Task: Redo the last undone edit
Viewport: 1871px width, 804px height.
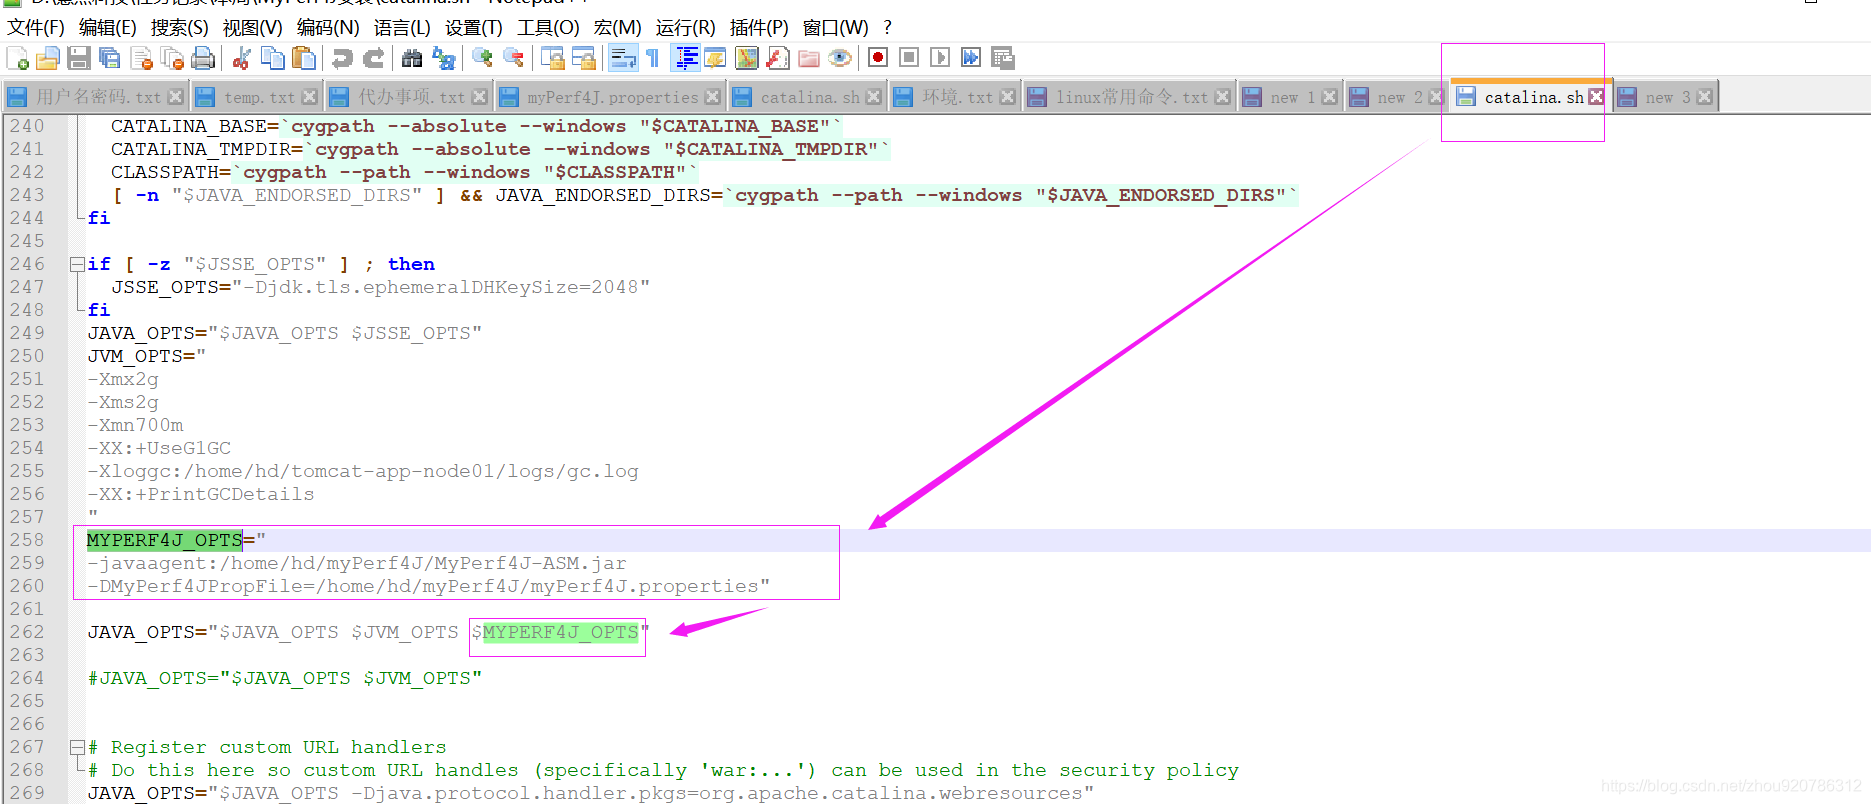Action: 374,58
